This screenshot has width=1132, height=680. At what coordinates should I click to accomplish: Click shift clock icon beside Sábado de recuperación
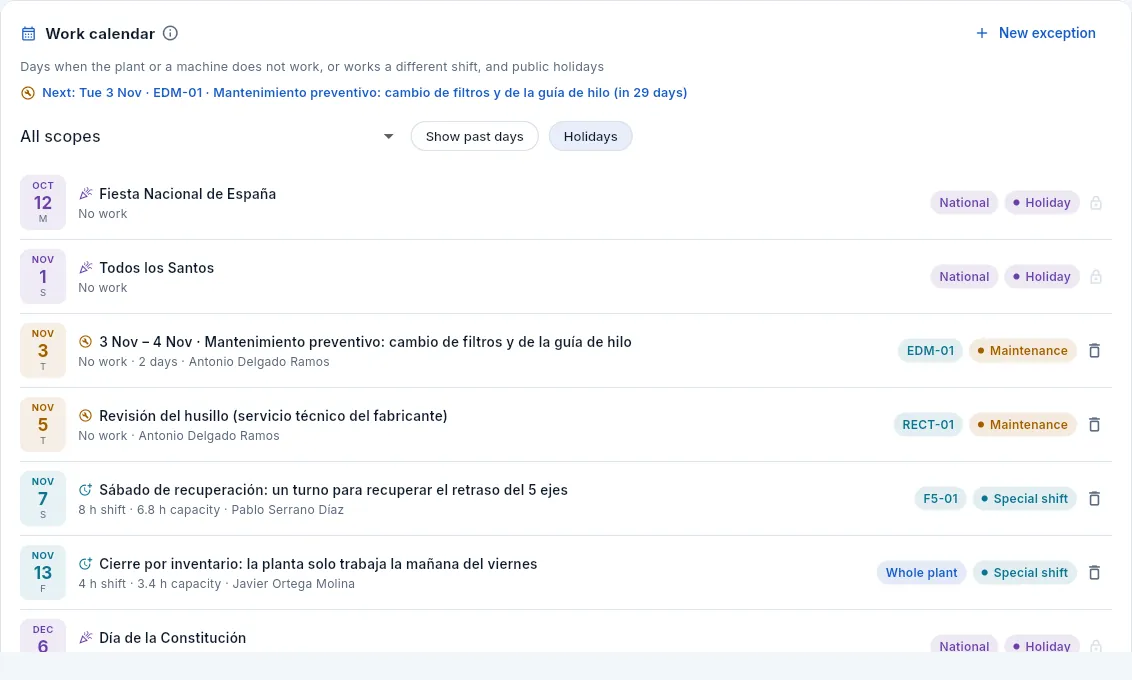coord(85,490)
